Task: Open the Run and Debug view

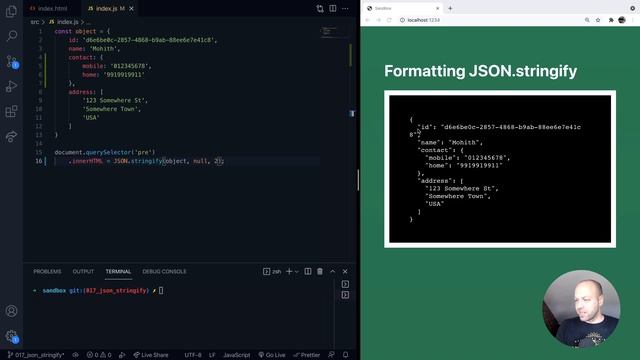Action: (x=11, y=86)
